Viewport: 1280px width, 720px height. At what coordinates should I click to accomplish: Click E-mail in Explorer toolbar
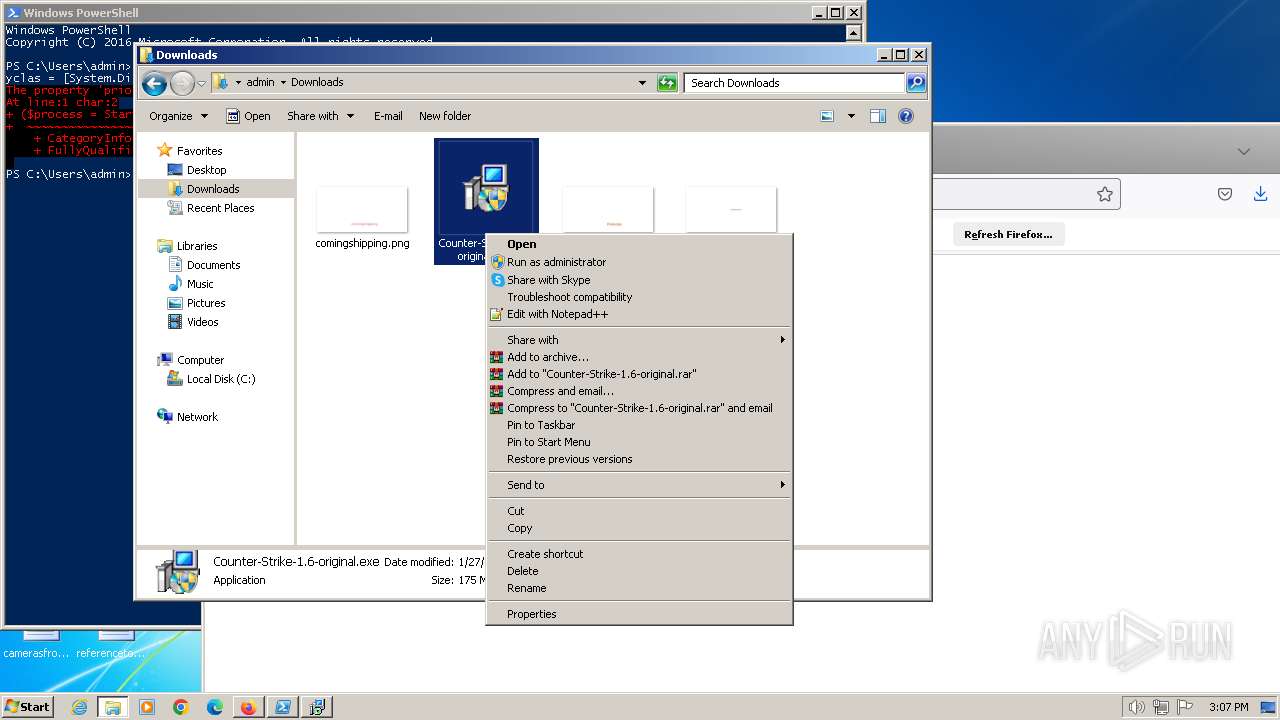(388, 116)
